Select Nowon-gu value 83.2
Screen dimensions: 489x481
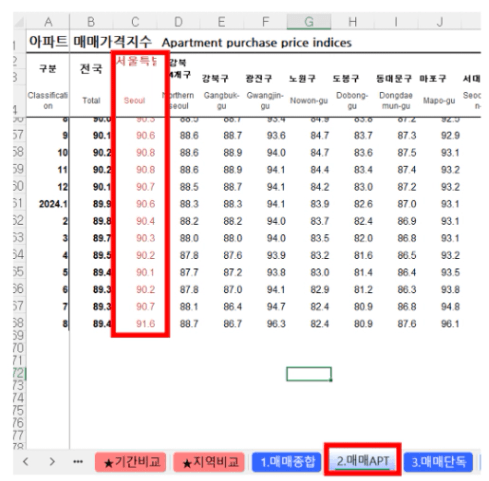pyautogui.click(x=320, y=255)
